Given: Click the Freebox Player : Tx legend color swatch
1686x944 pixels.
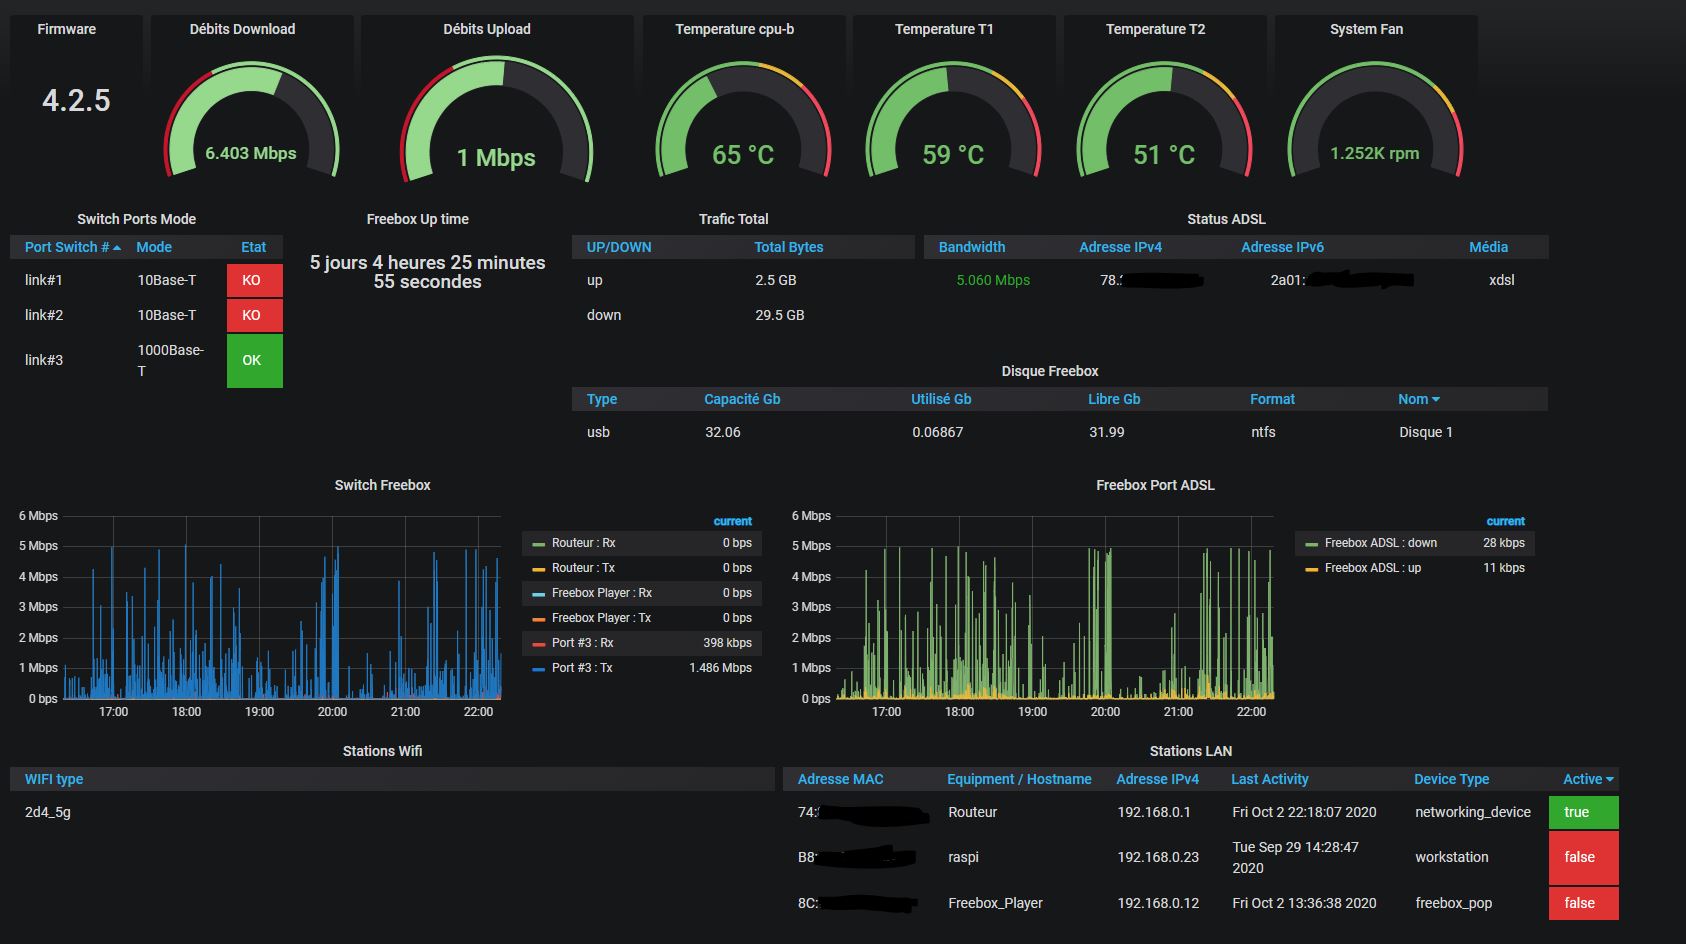Looking at the screenshot, I should 539,619.
